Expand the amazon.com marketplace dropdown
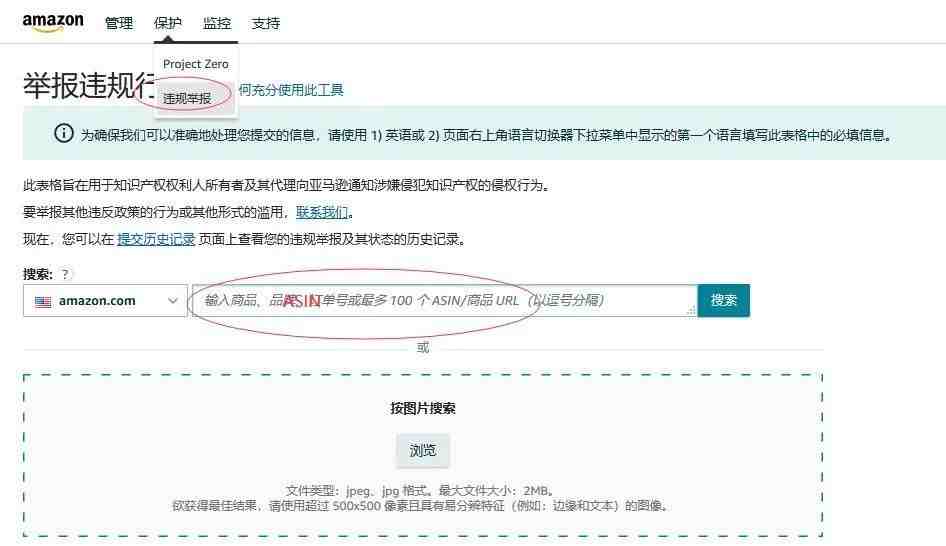 pos(105,300)
